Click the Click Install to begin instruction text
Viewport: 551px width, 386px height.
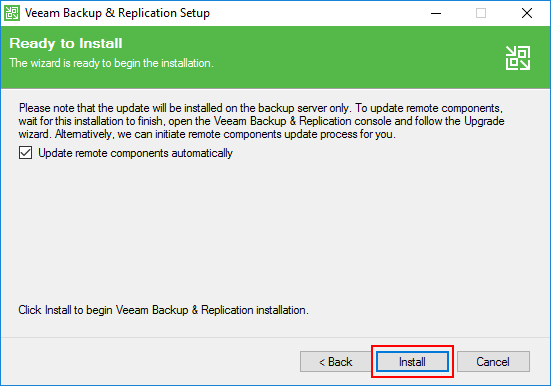tap(163, 310)
